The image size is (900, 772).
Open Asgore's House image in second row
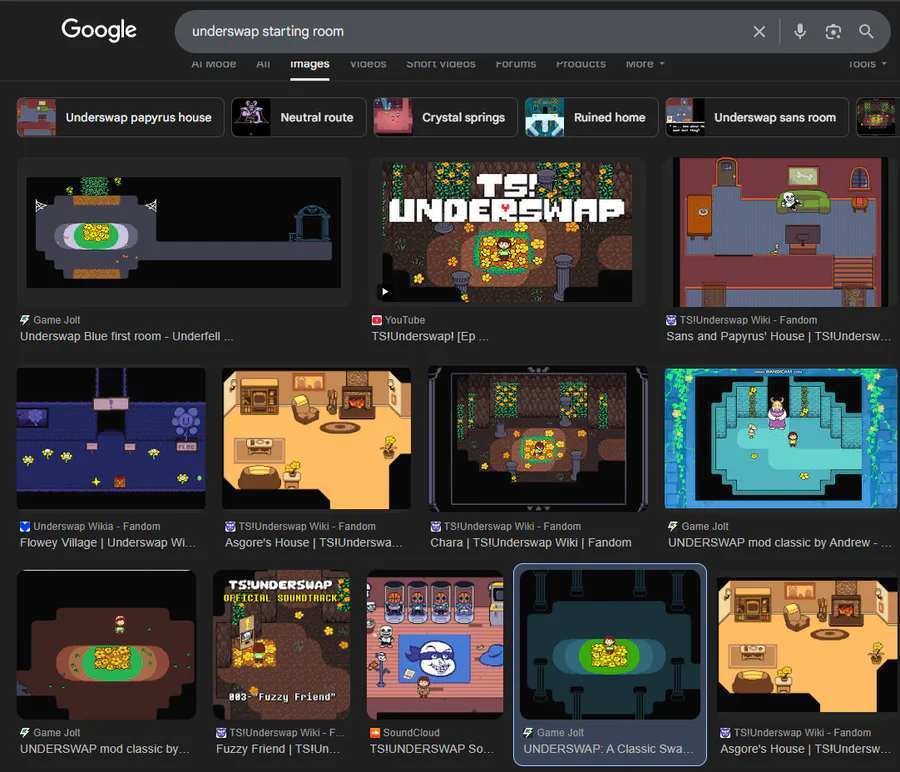[x=316, y=439]
